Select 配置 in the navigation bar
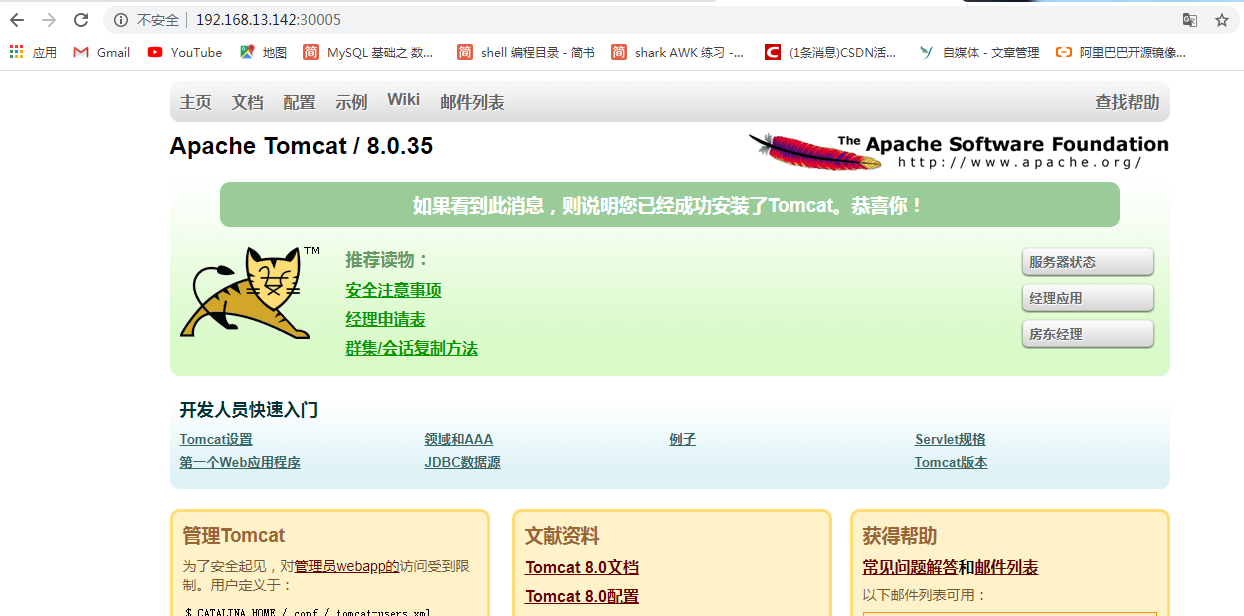 [x=299, y=101]
